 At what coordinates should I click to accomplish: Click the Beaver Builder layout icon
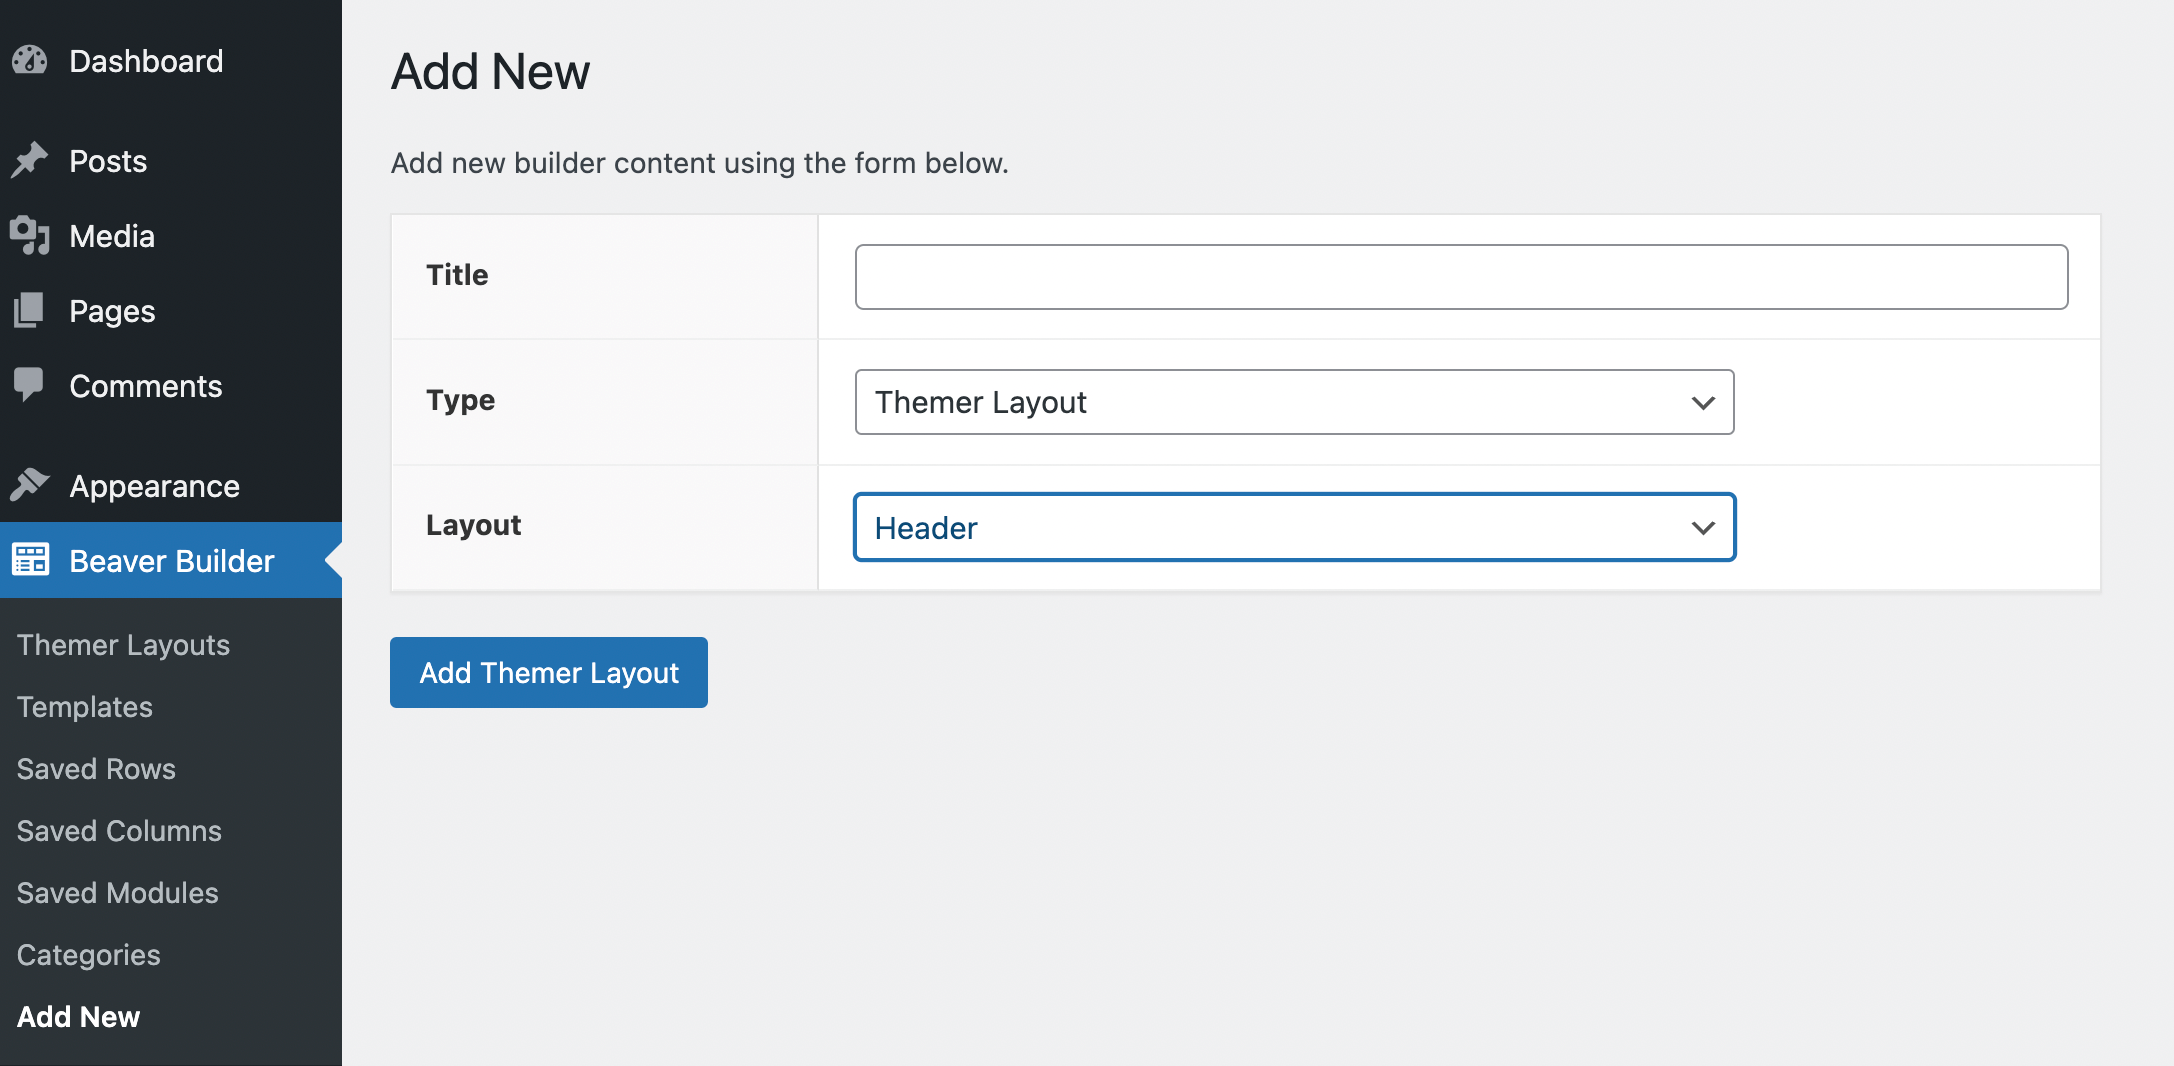click(x=30, y=560)
